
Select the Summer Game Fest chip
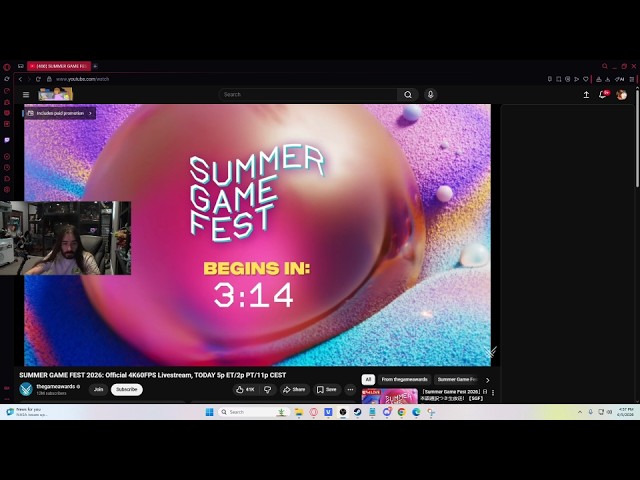pyautogui.click(x=457, y=380)
